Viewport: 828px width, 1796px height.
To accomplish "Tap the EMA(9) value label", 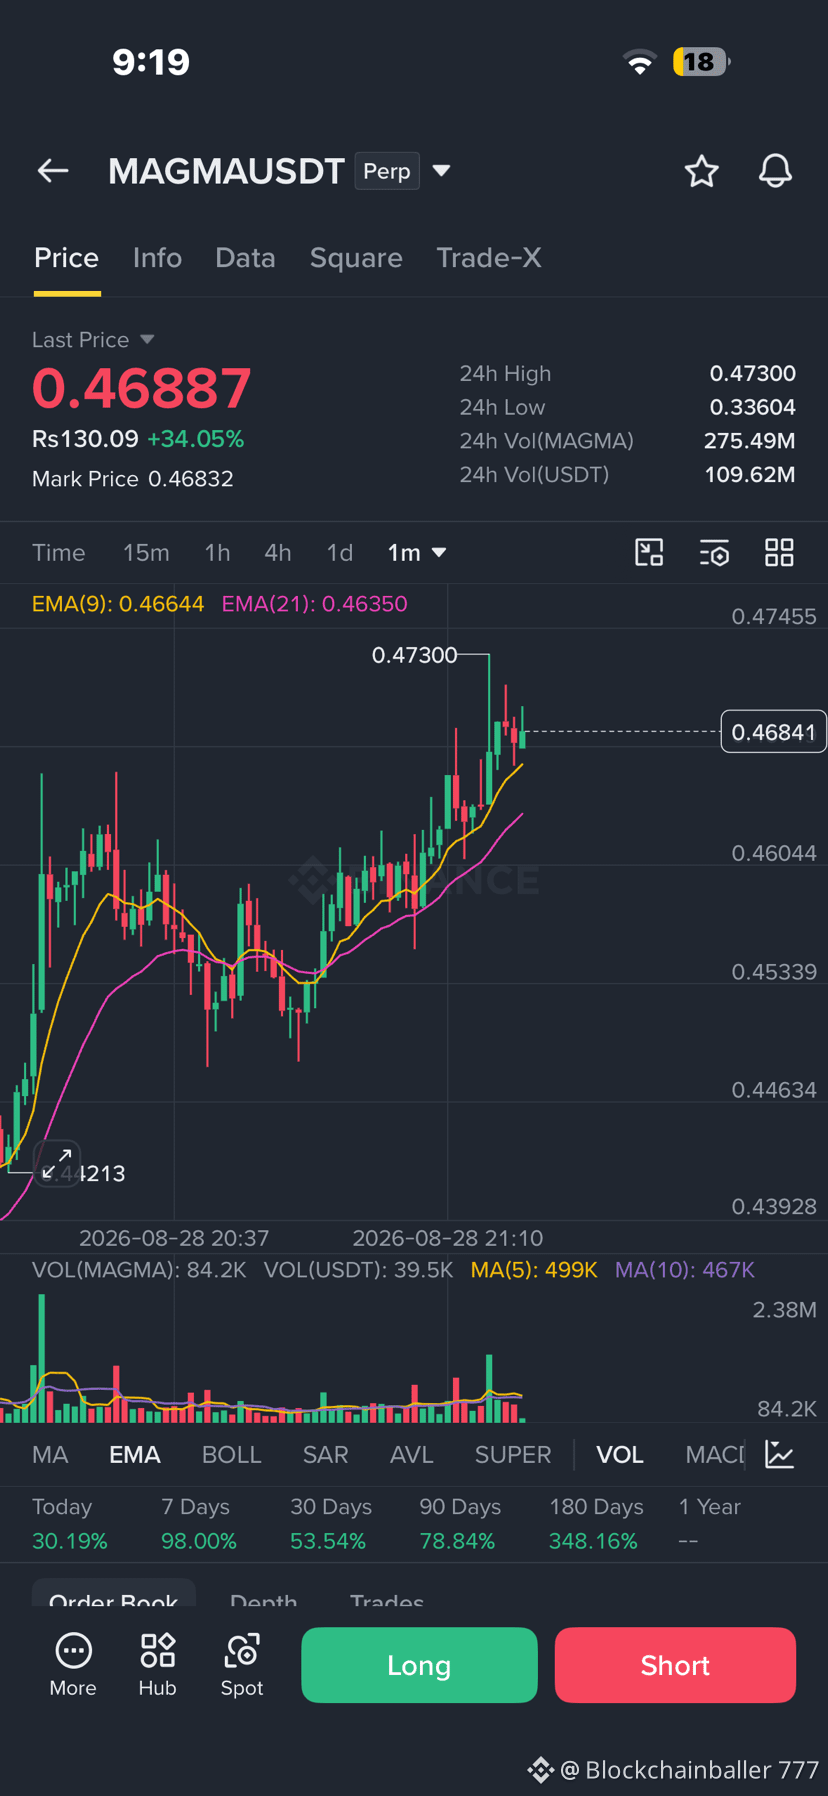I will tap(118, 604).
